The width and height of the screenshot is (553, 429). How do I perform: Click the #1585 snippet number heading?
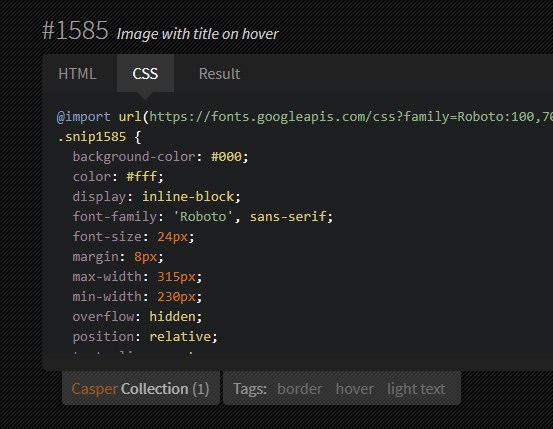point(75,31)
